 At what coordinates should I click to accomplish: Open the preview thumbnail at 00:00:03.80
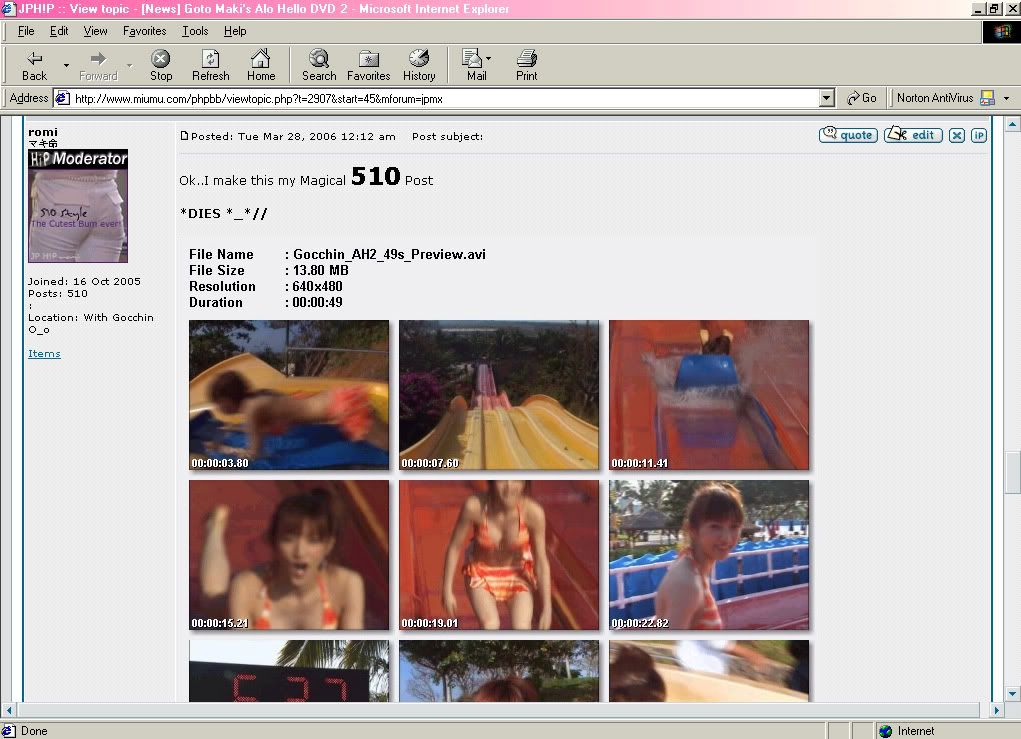point(289,395)
